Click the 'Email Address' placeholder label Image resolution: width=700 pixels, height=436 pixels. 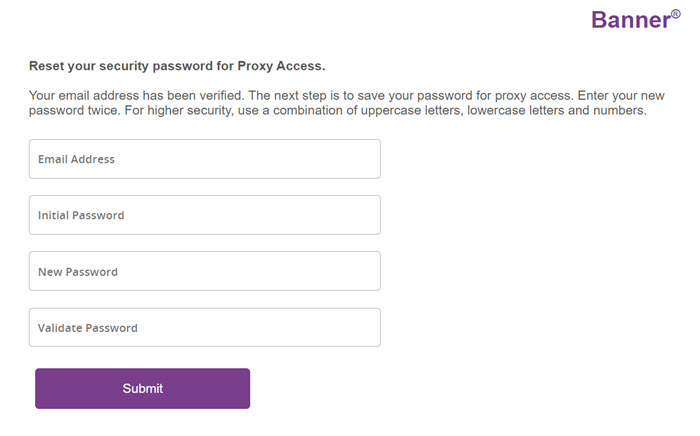(x=76, y=159)
